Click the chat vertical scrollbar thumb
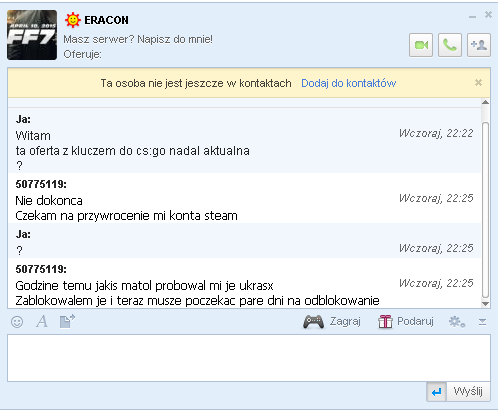 click(486, 209)
